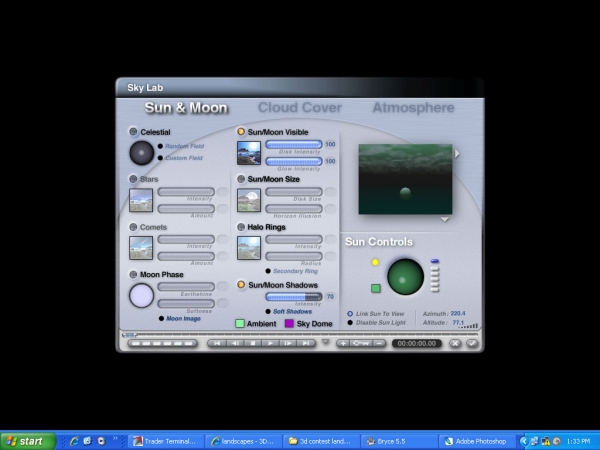Click the Altitude value 77.1
The width and height of the screenshot is (600, 450).
[x=458, y=323]
